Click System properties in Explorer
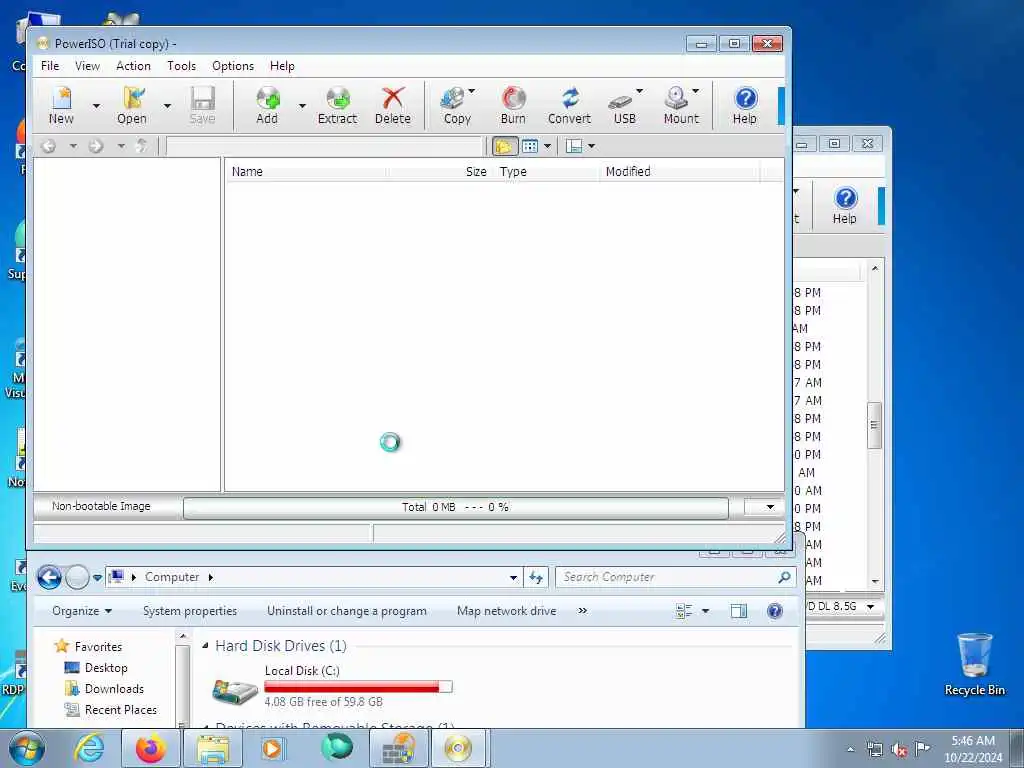1024x768 pixels. pos(190,611)
